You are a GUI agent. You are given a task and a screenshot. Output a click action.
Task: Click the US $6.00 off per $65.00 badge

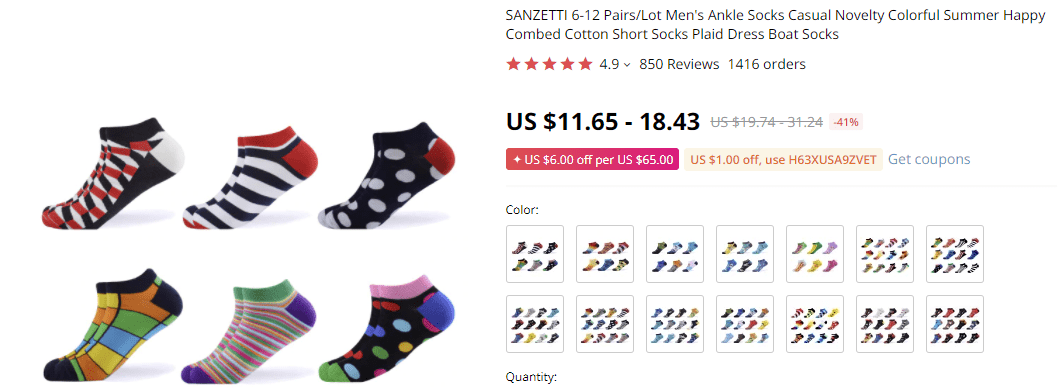tap(592, 160)
